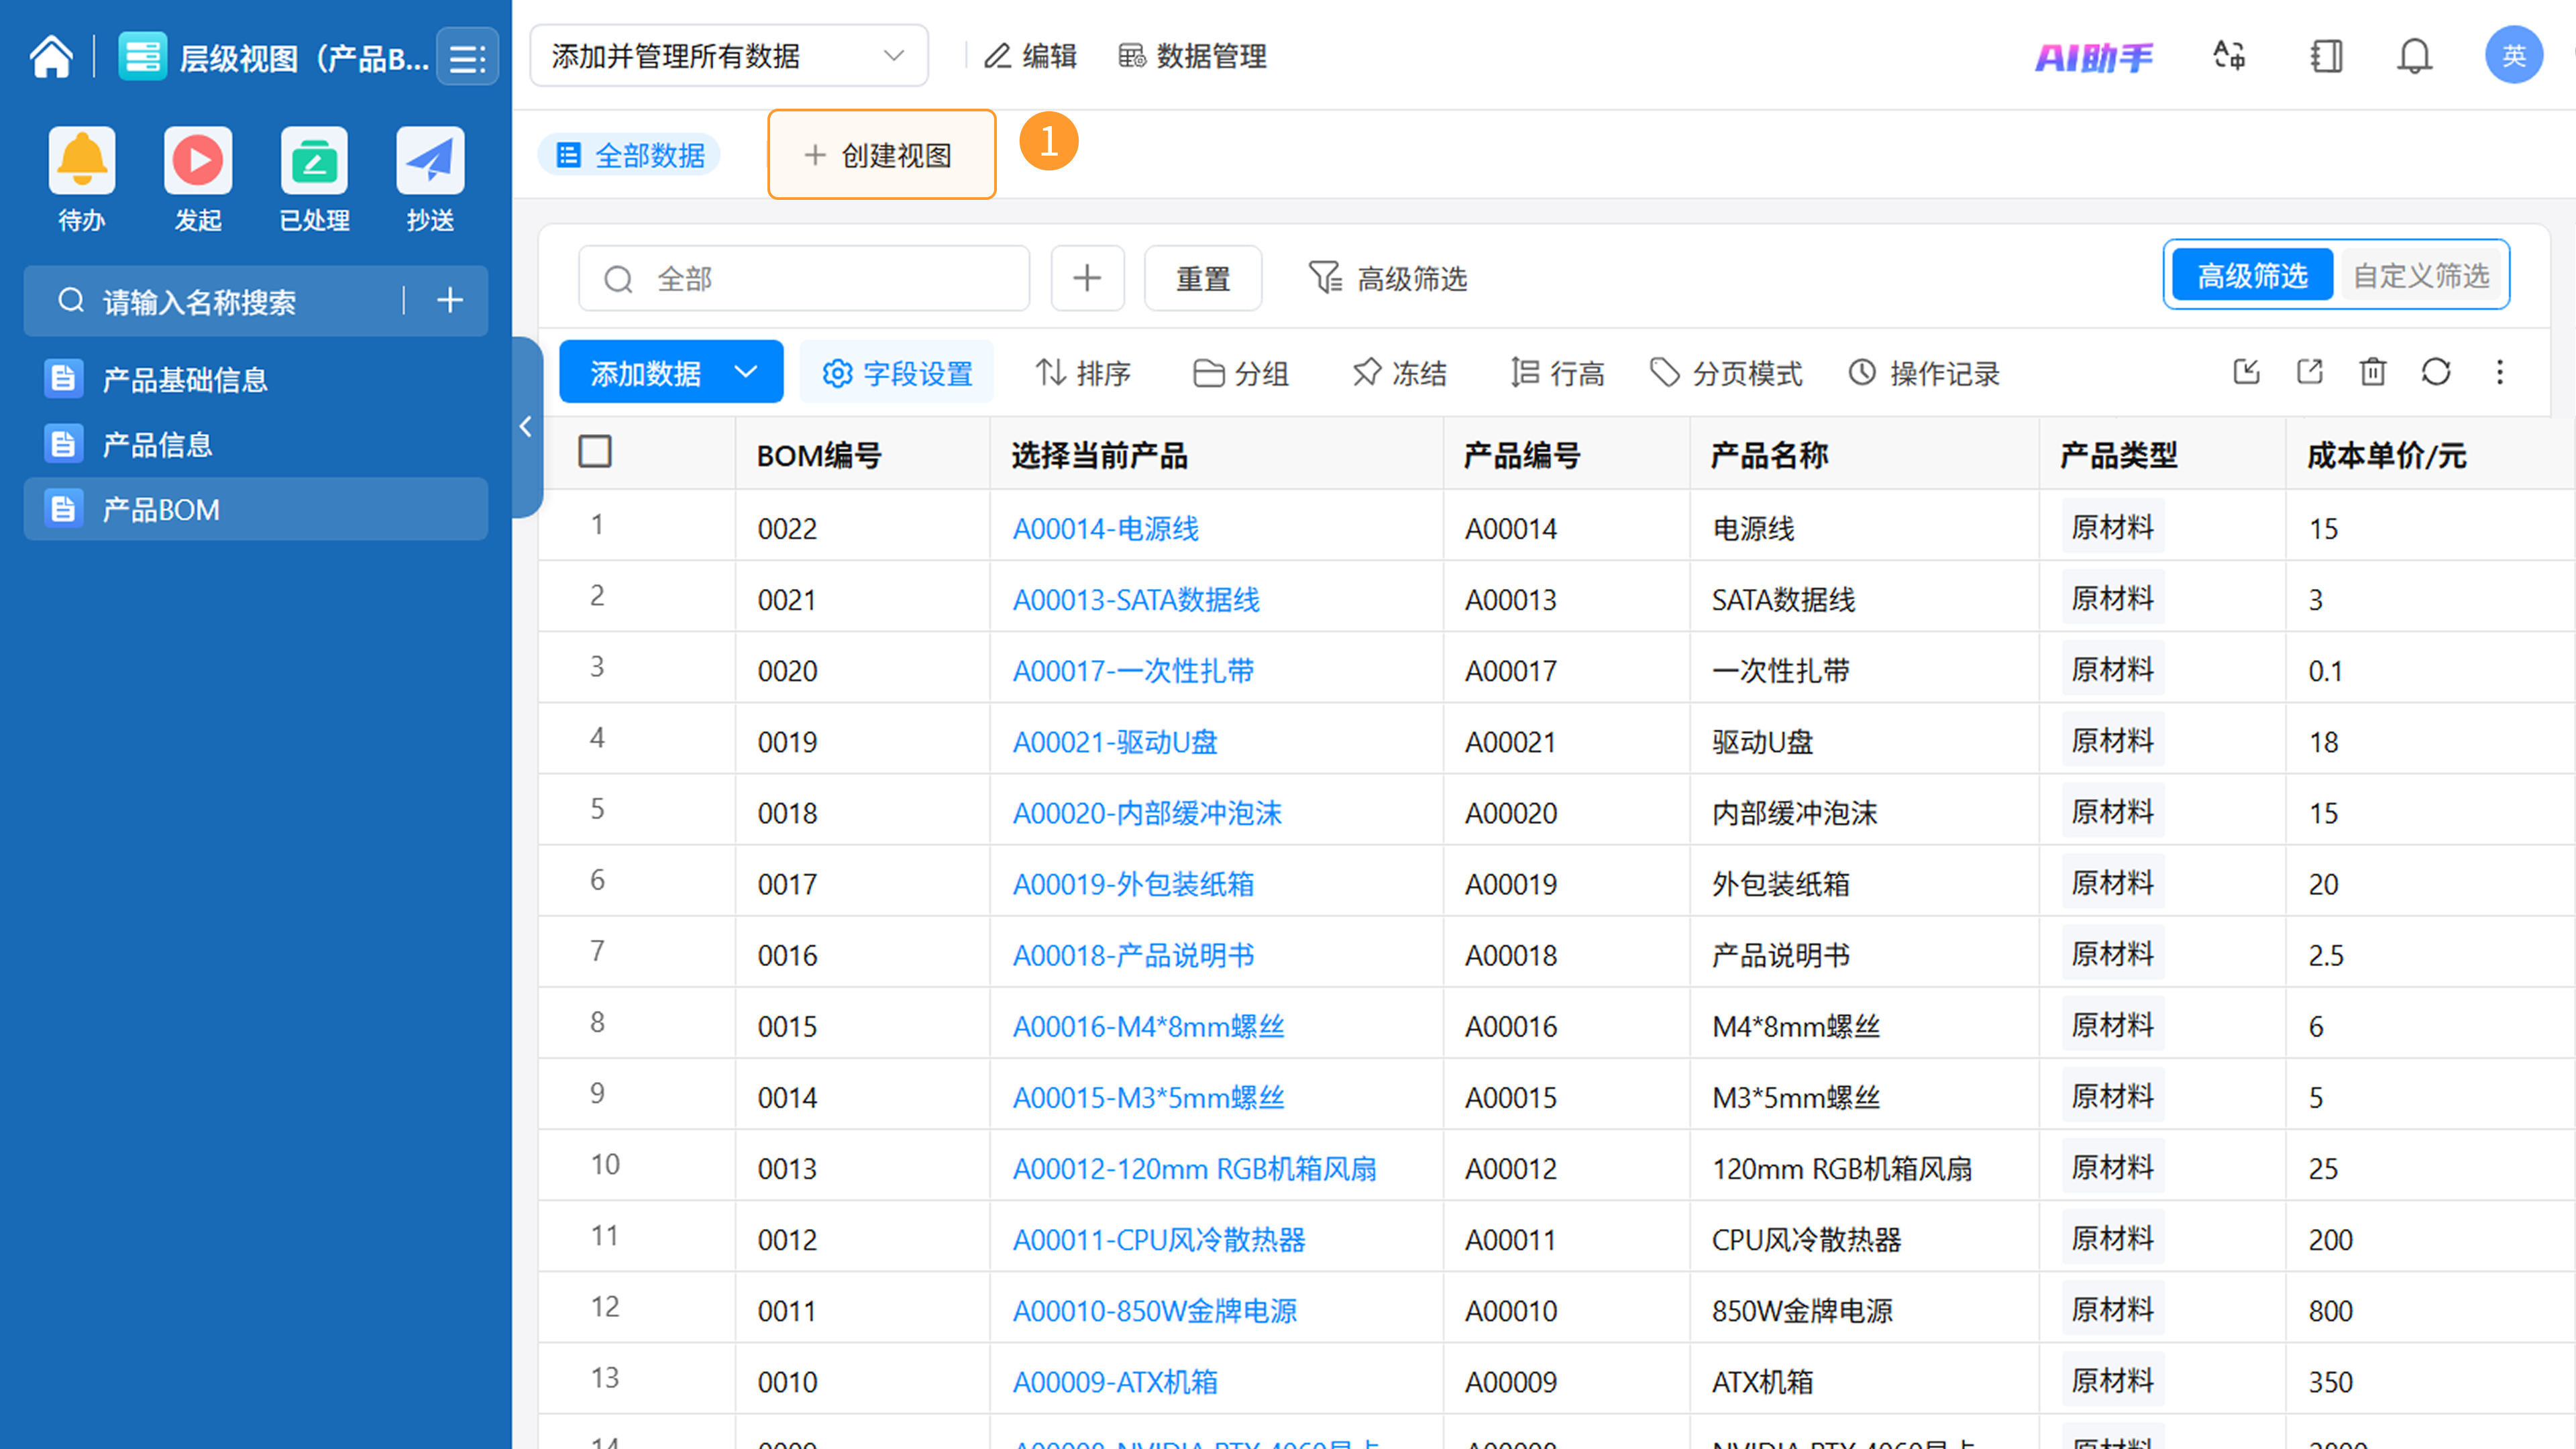Click the trash delete icon

point(2372,372)
